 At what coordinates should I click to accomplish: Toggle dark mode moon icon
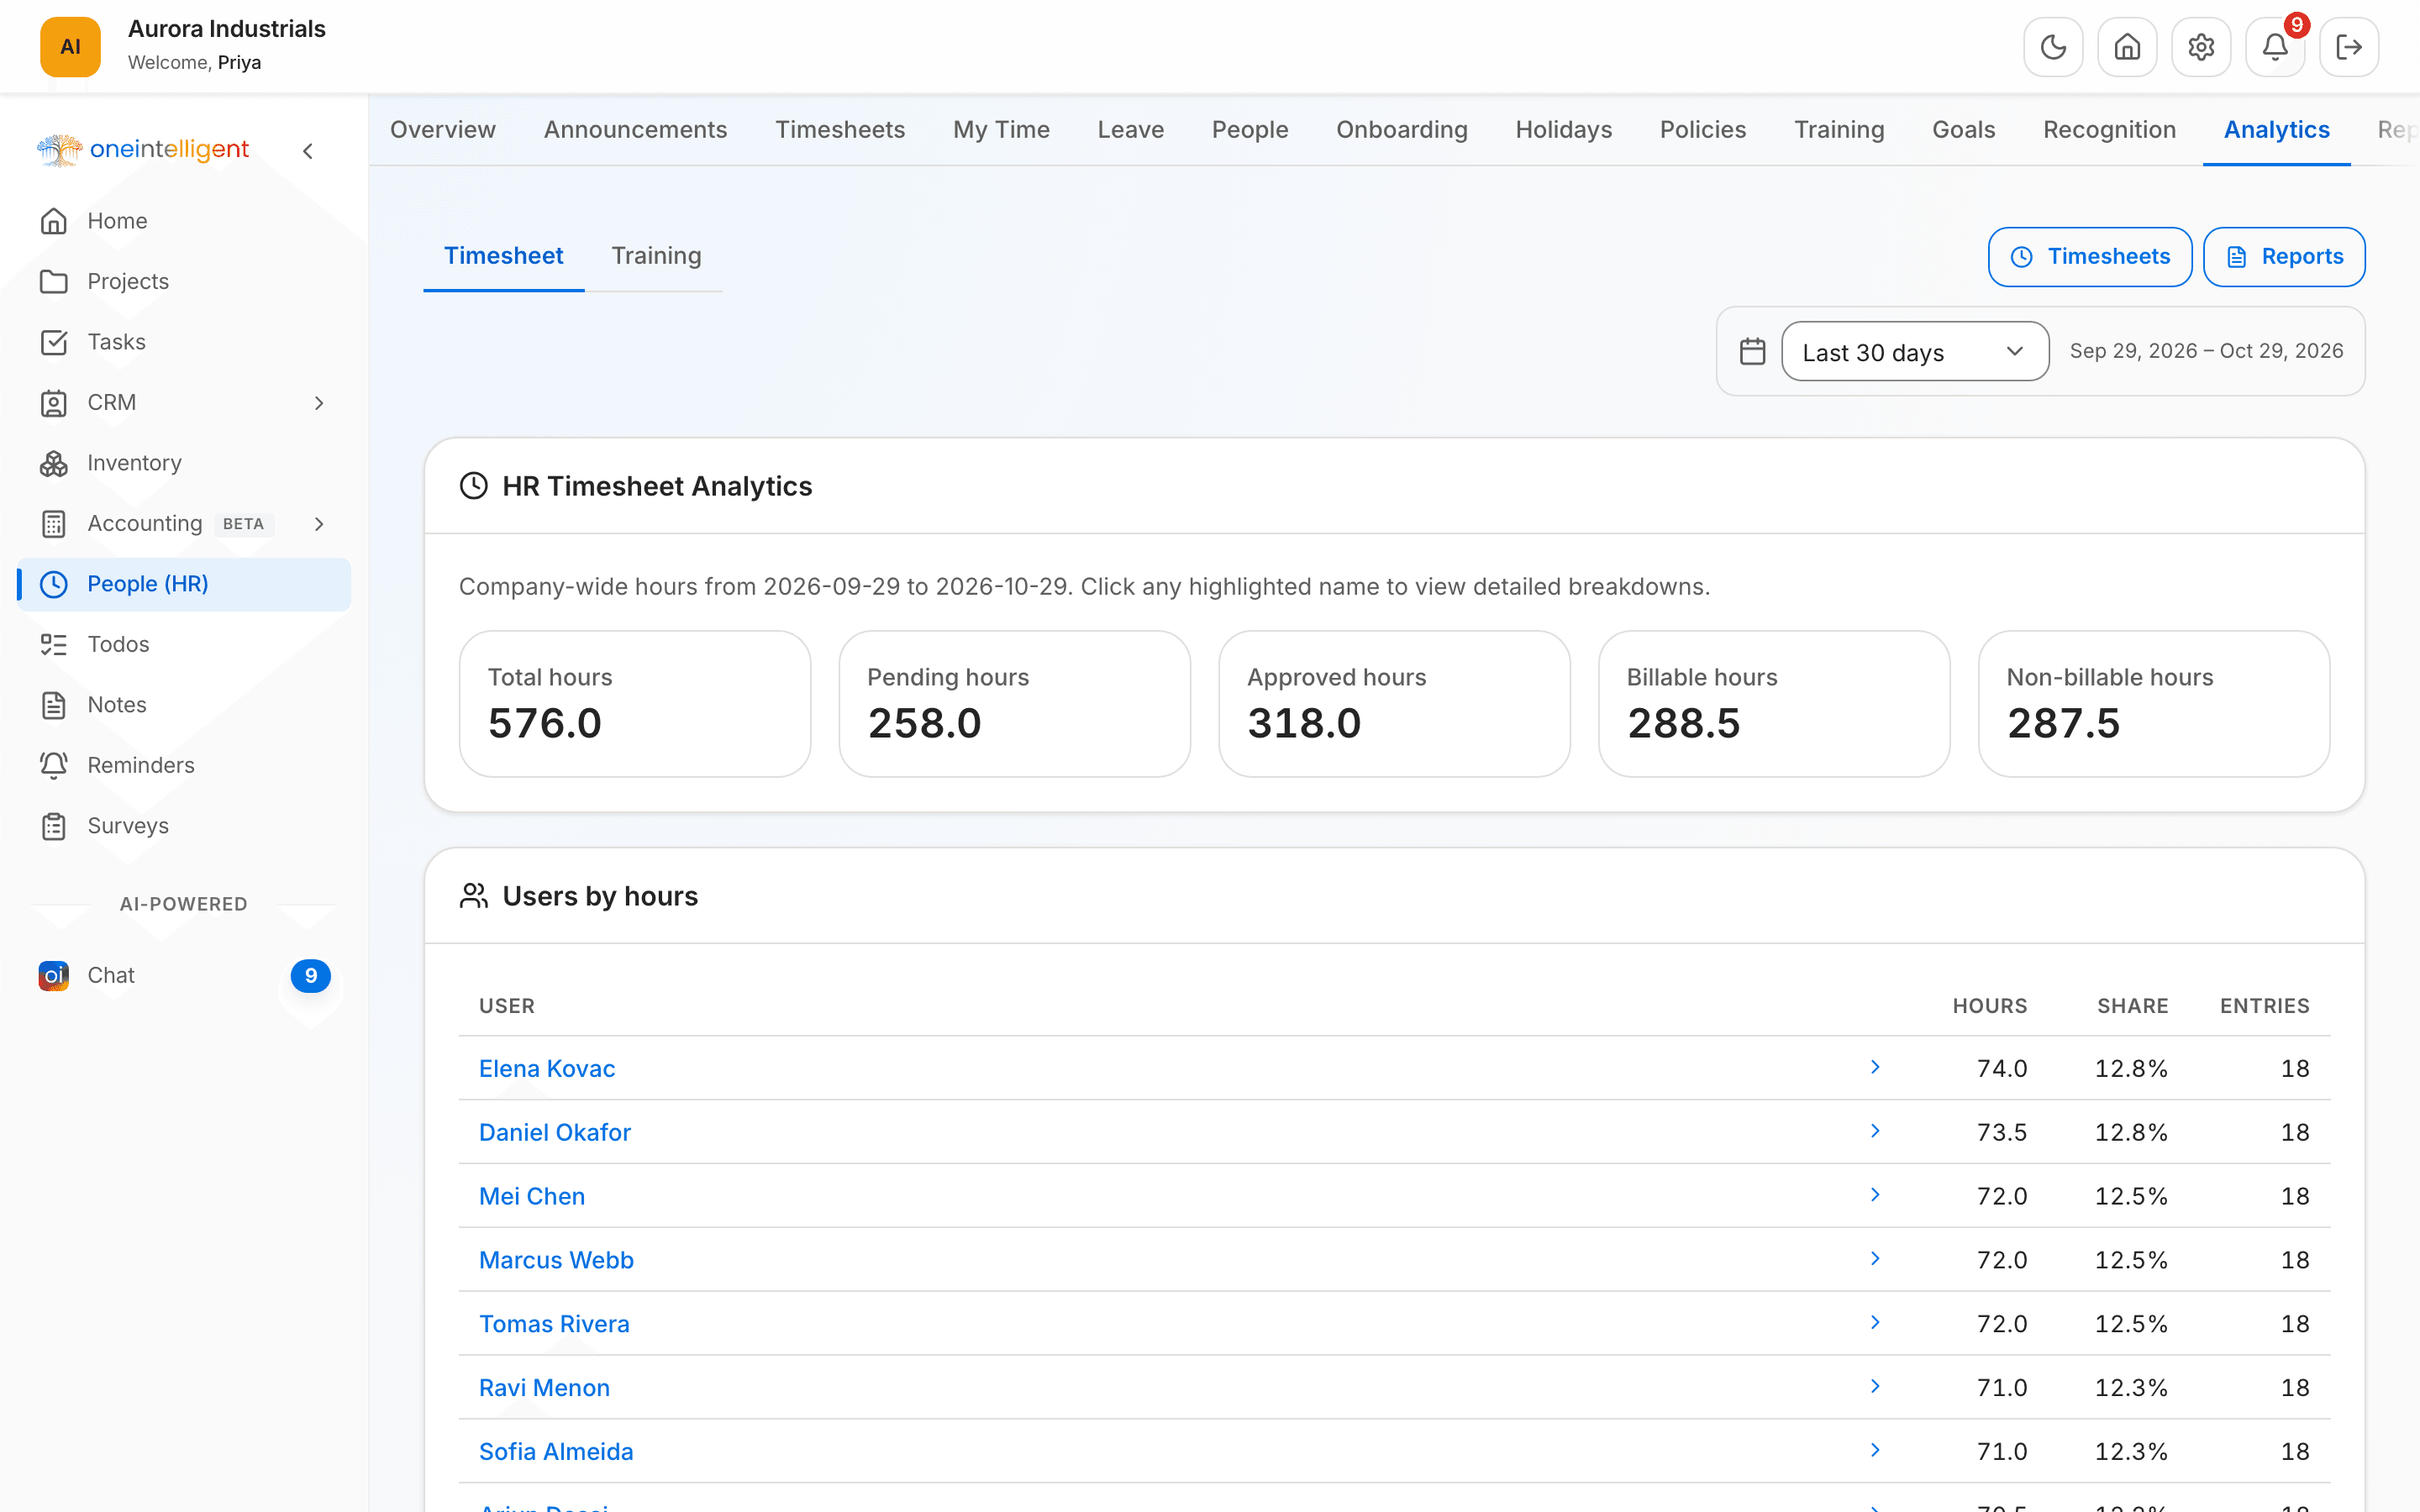(x=2053, y=47)
